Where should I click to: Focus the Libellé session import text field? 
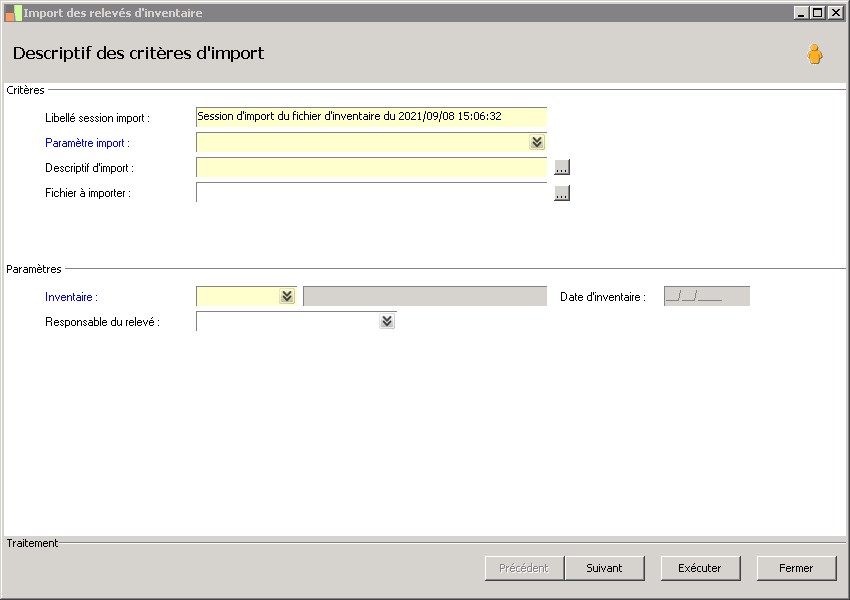(371, 117)
